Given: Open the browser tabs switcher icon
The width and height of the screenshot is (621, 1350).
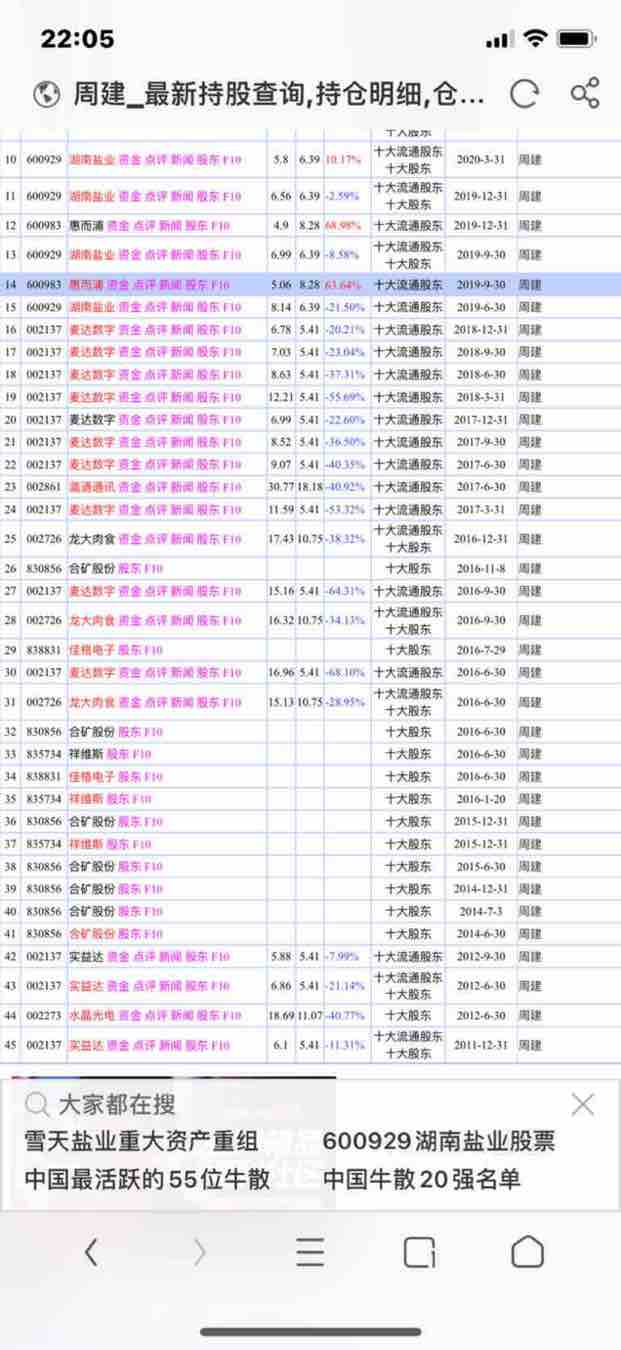Looking at the screenshot, I should coord(420,1252).
